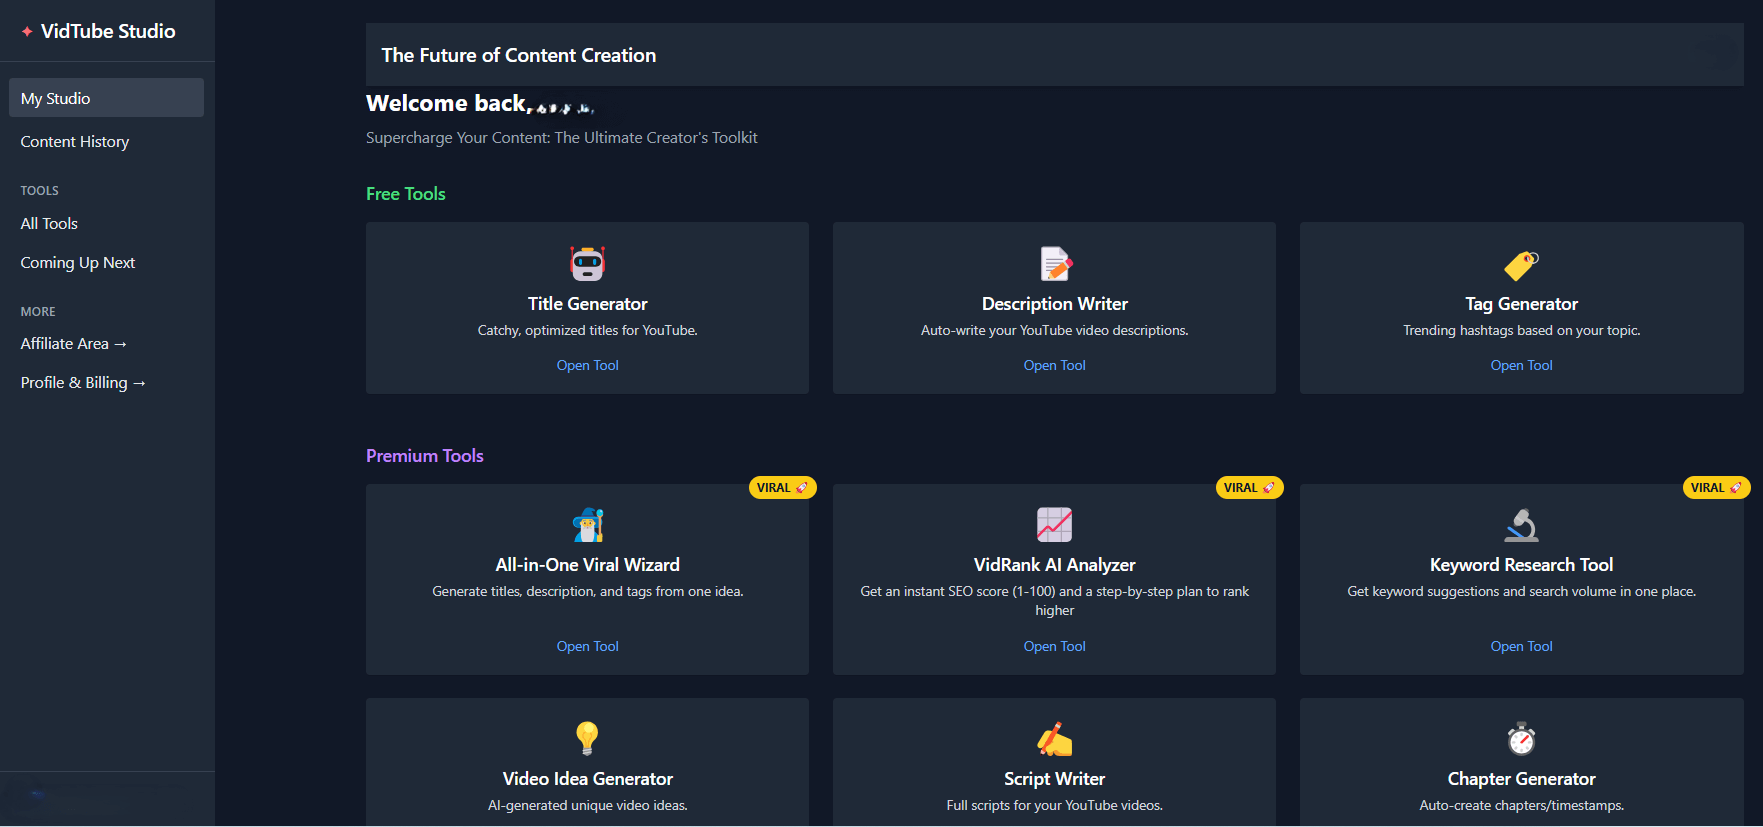Open the Affiliate Area link
1763x827 pixels.
coord(73,344)
